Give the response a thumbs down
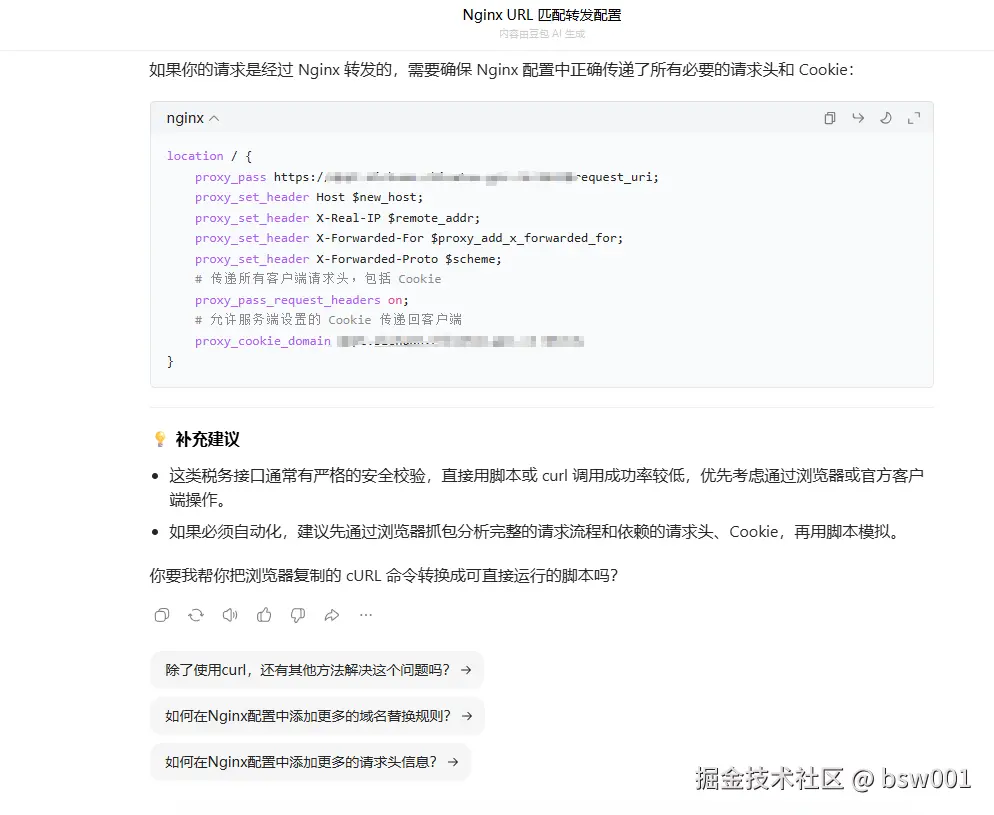The height and width of the screenshot is (815, 994). tap(297, 615)
